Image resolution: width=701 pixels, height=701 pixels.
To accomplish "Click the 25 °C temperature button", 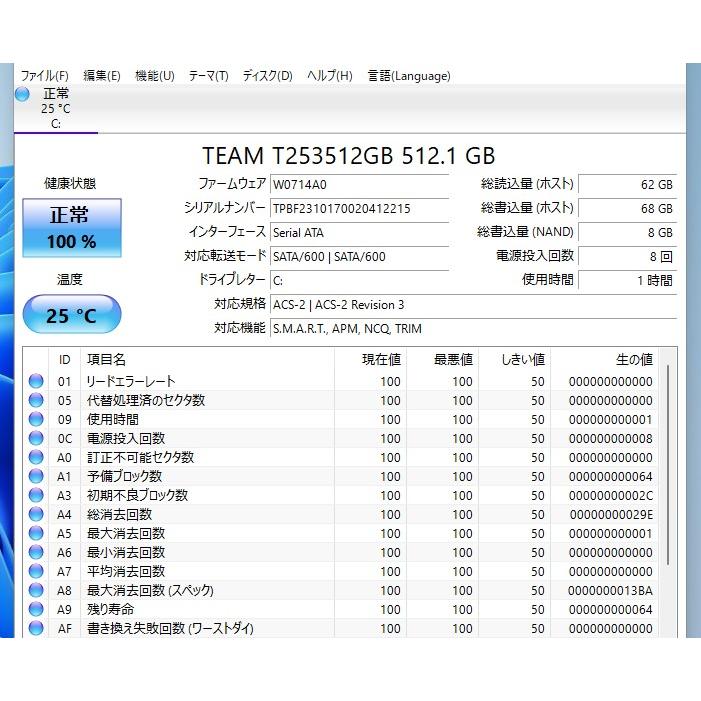I will point(72,314).
